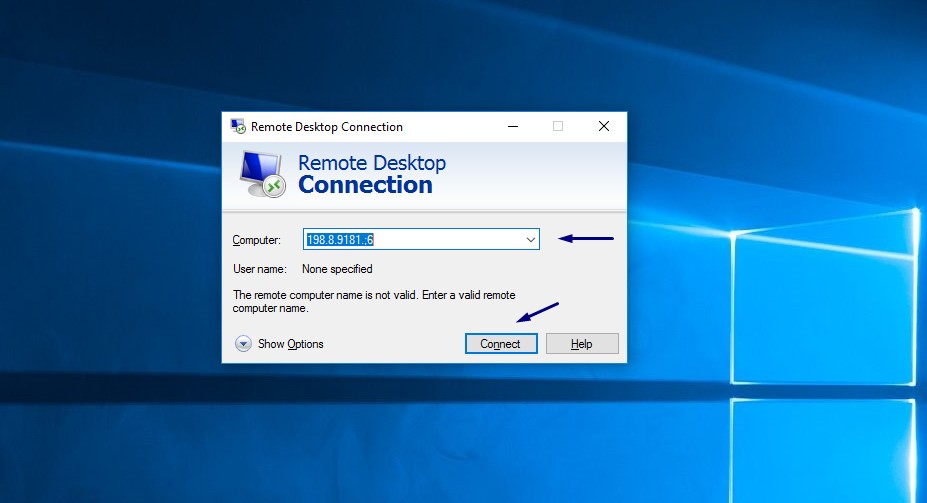Click the computer monitor banner icon
The image size is (927, 503).
pos(263,174)
